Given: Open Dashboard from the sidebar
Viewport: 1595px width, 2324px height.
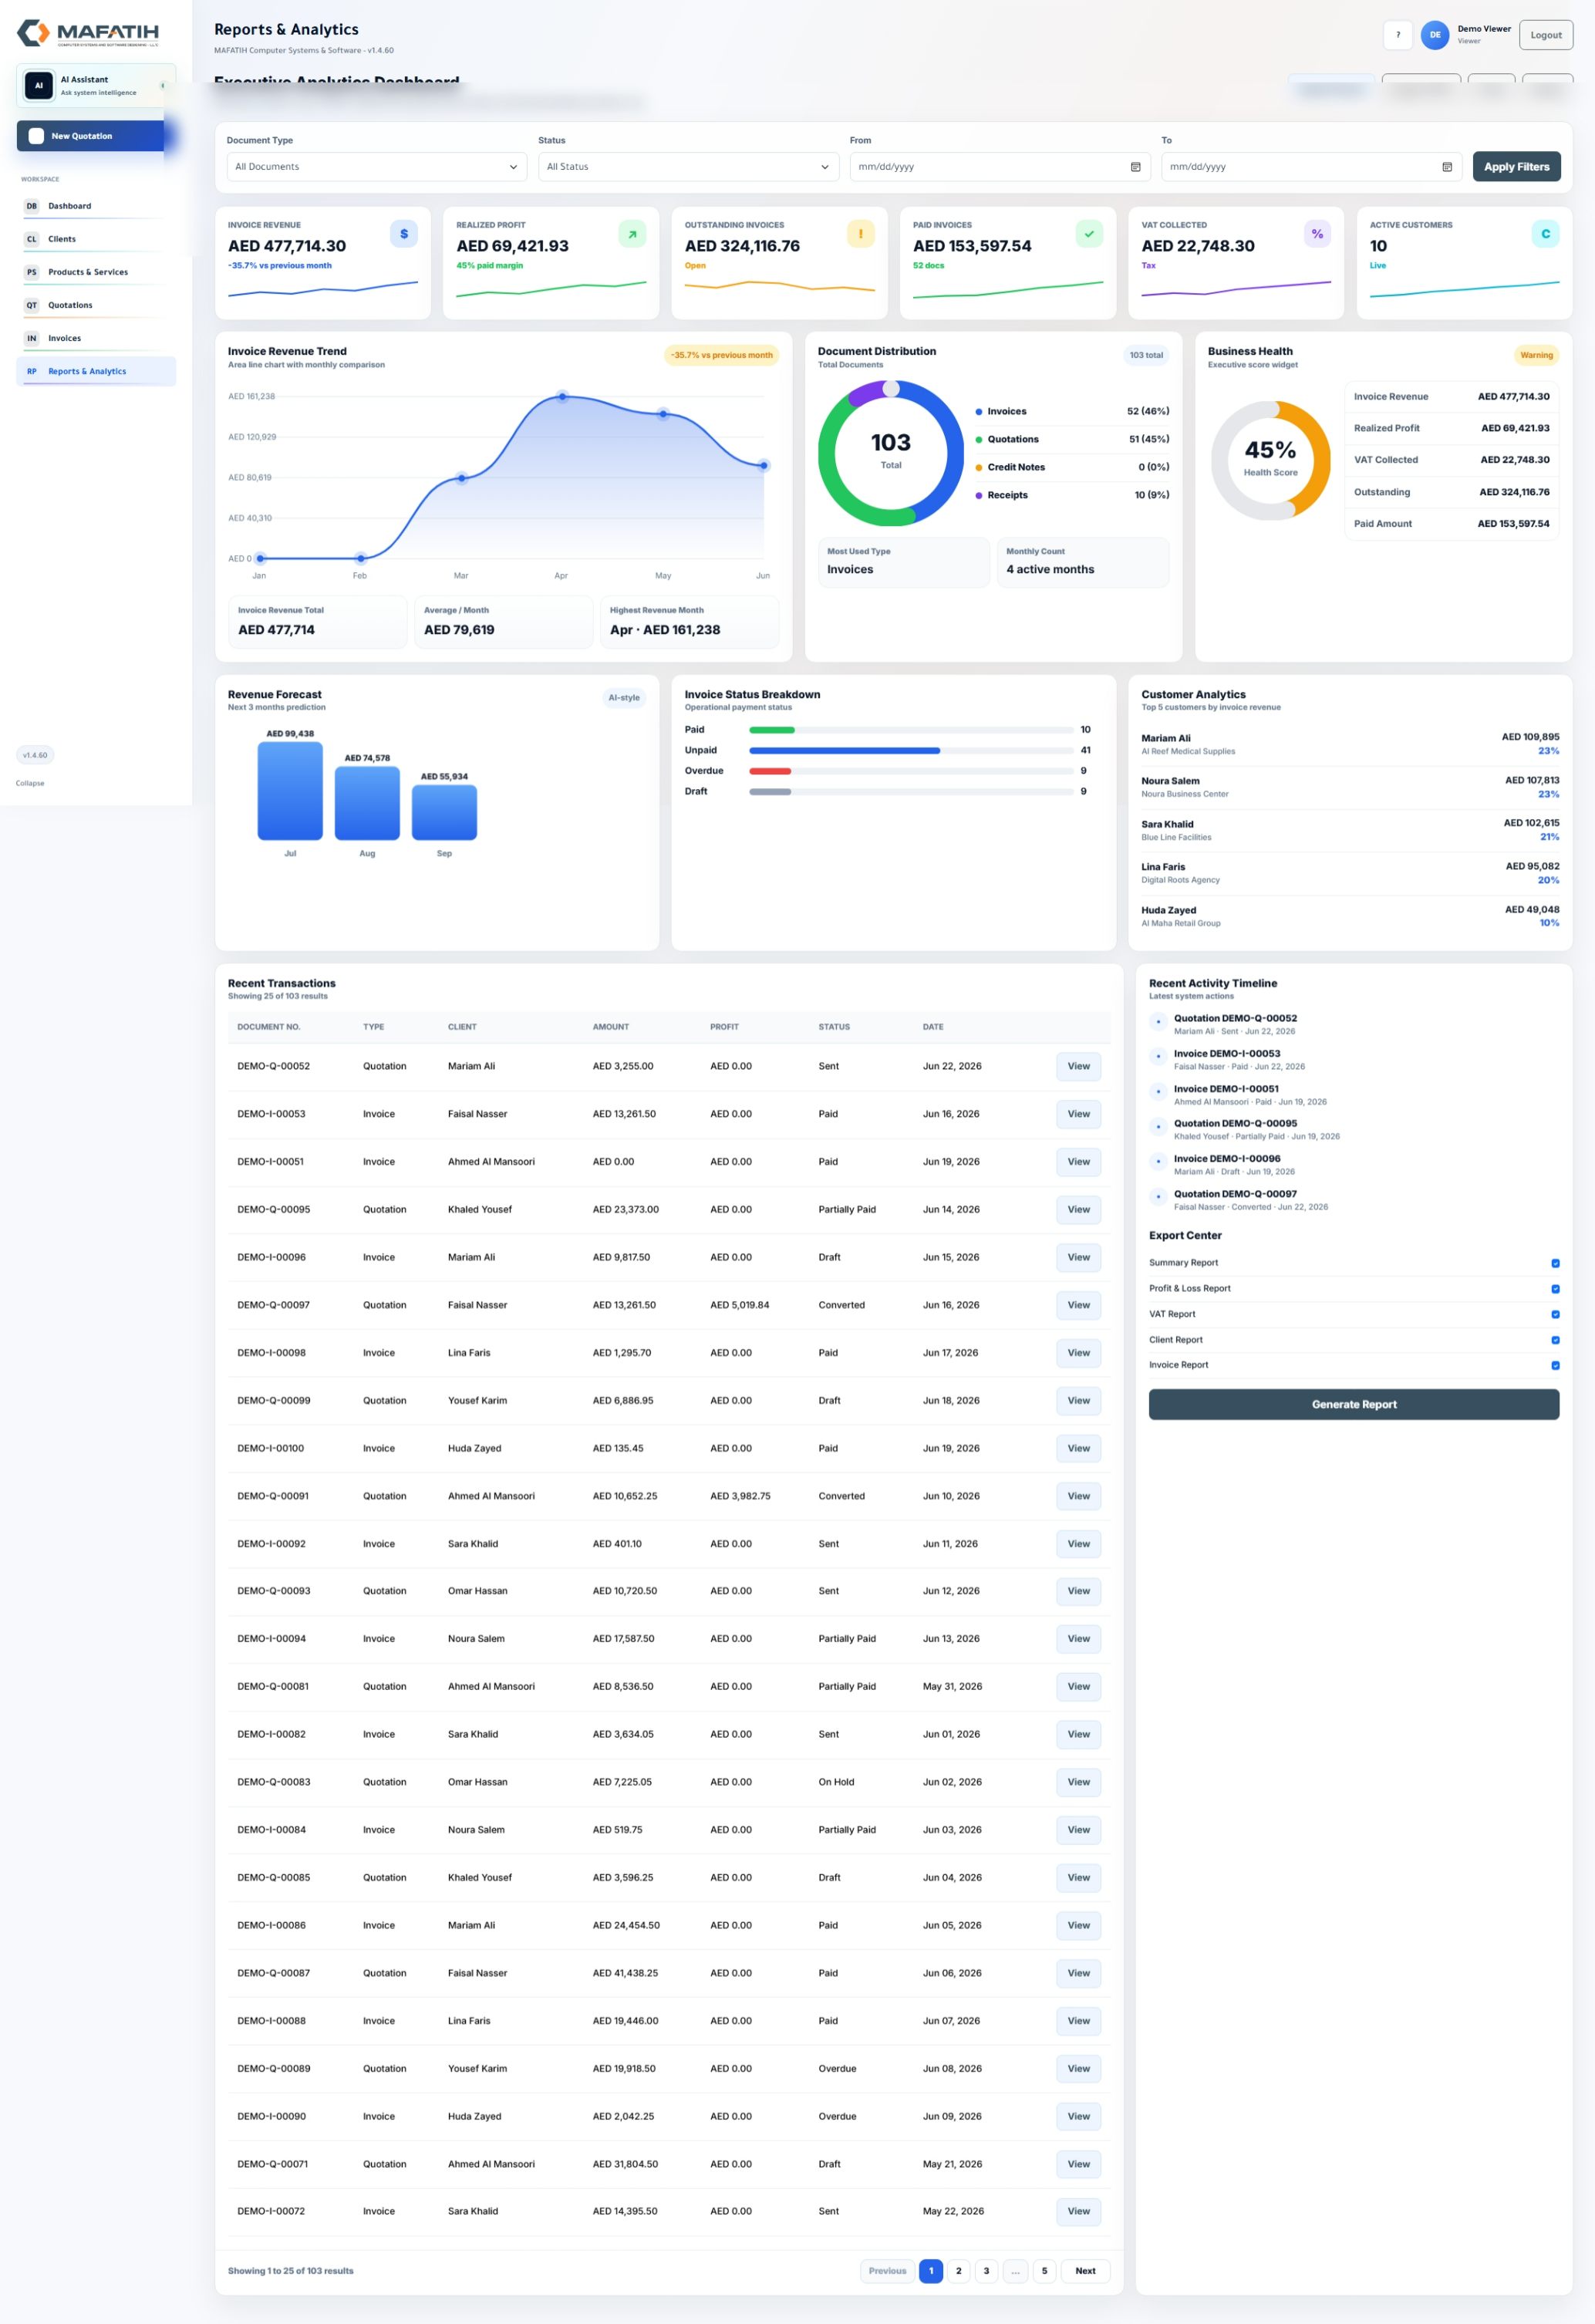Looking at the screenshot, I should pyautogui.click(x=96, y=206).
